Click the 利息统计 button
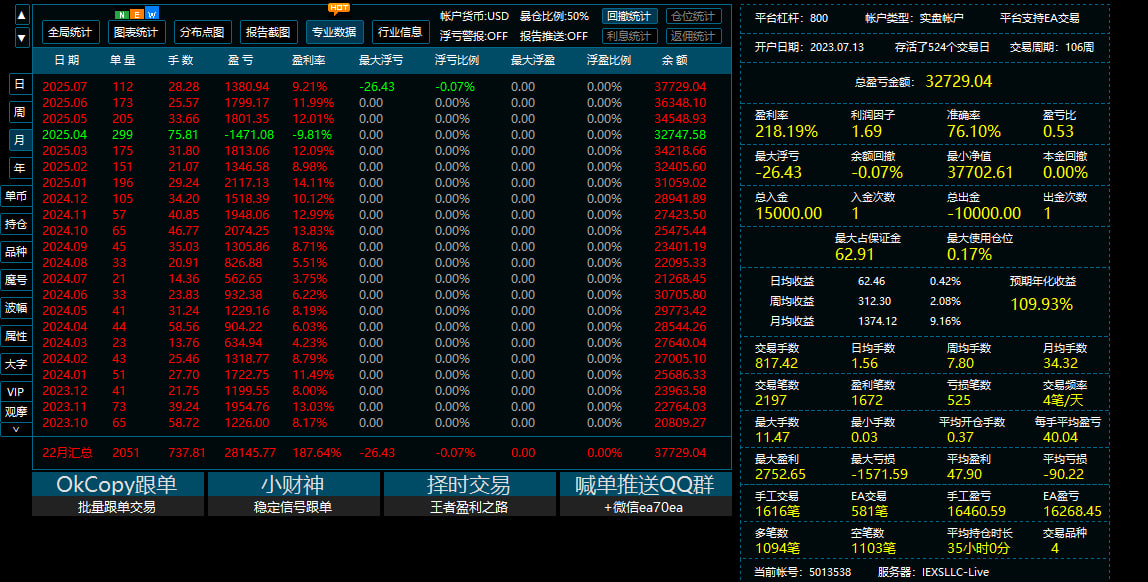The width and height of the screenshot is (1148, 582). pyautogui.click(x=630, y=36)
